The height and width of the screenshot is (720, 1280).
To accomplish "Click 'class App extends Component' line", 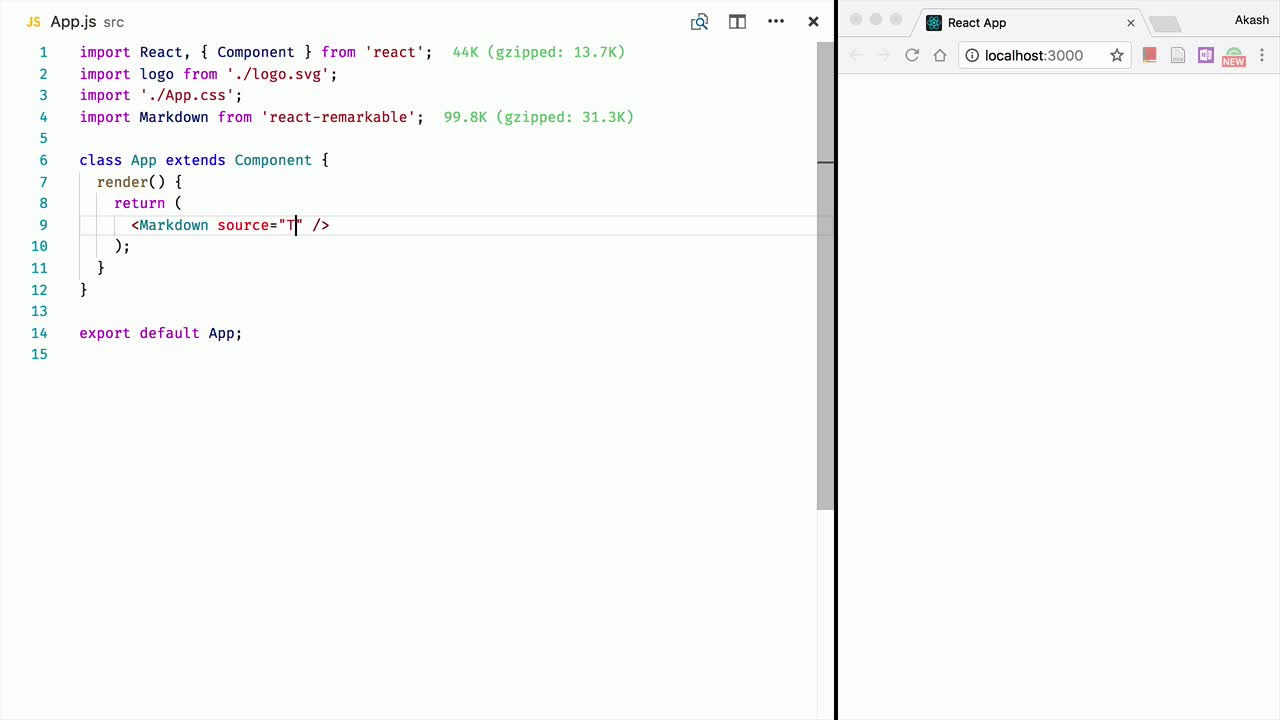I will point(204,160).
